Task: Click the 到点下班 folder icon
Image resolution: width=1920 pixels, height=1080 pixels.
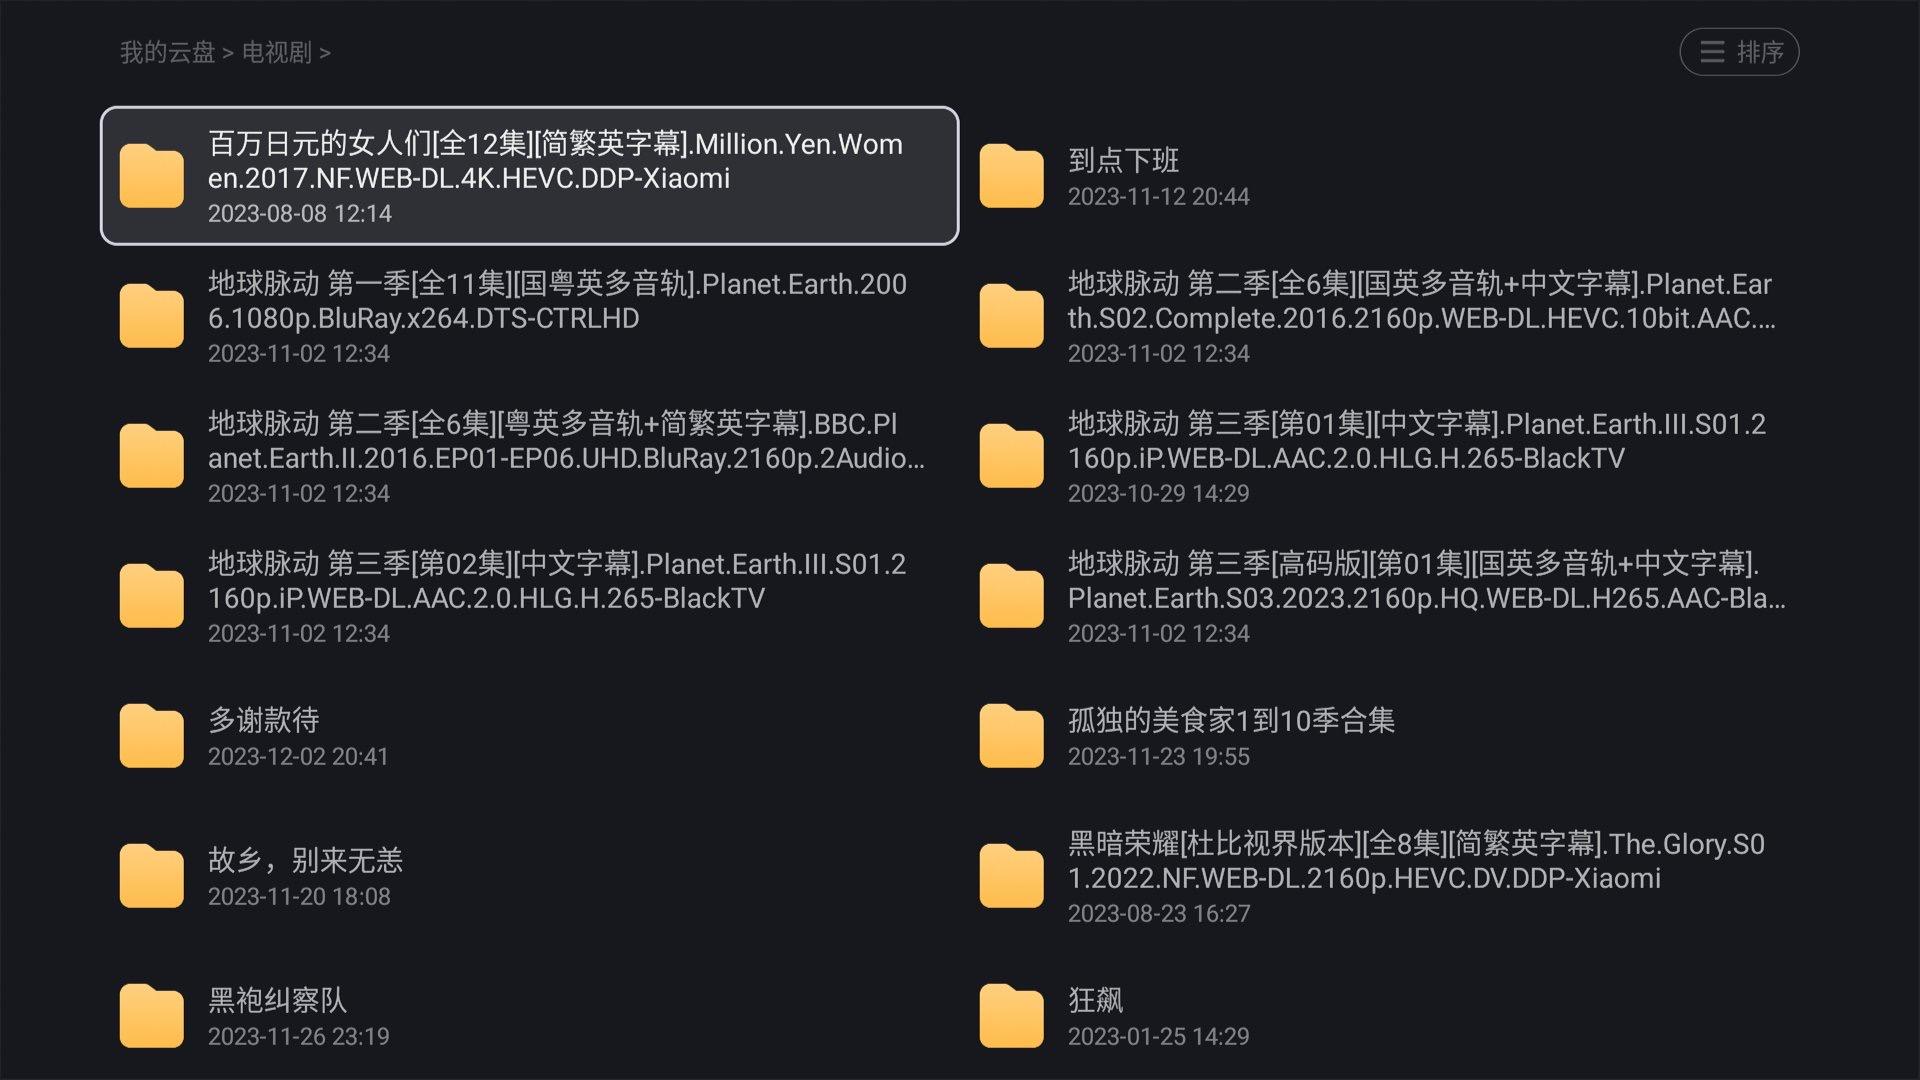Action: [1010, 176]
